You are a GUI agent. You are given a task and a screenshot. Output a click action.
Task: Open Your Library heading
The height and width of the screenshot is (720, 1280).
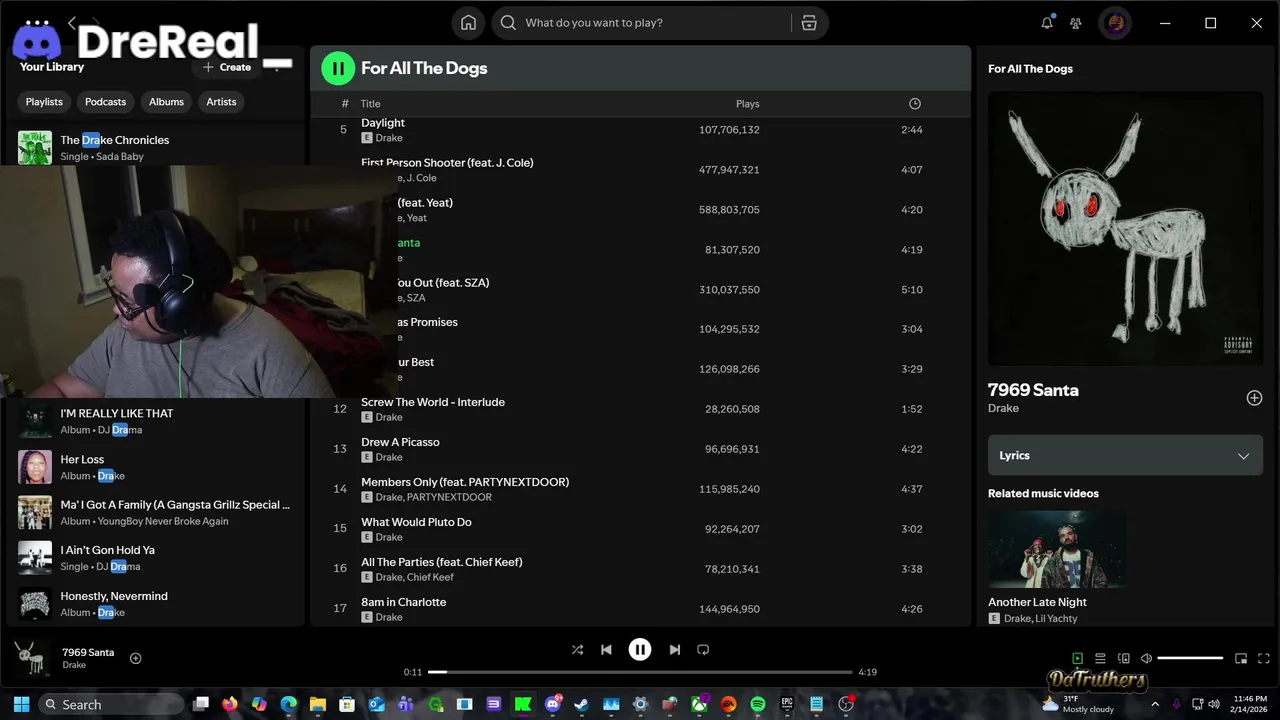click(52, 67)
